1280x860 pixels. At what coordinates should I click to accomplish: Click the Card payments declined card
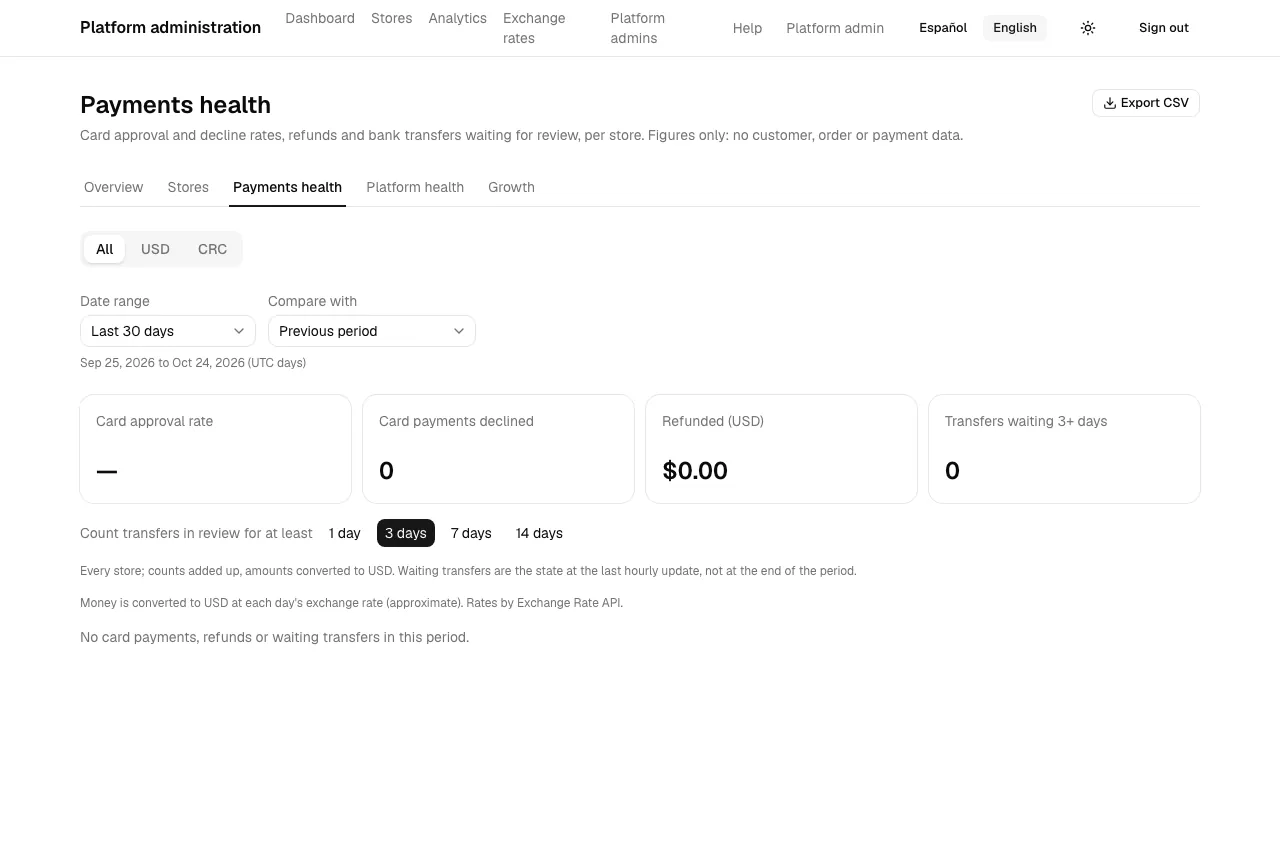[498, 449]
